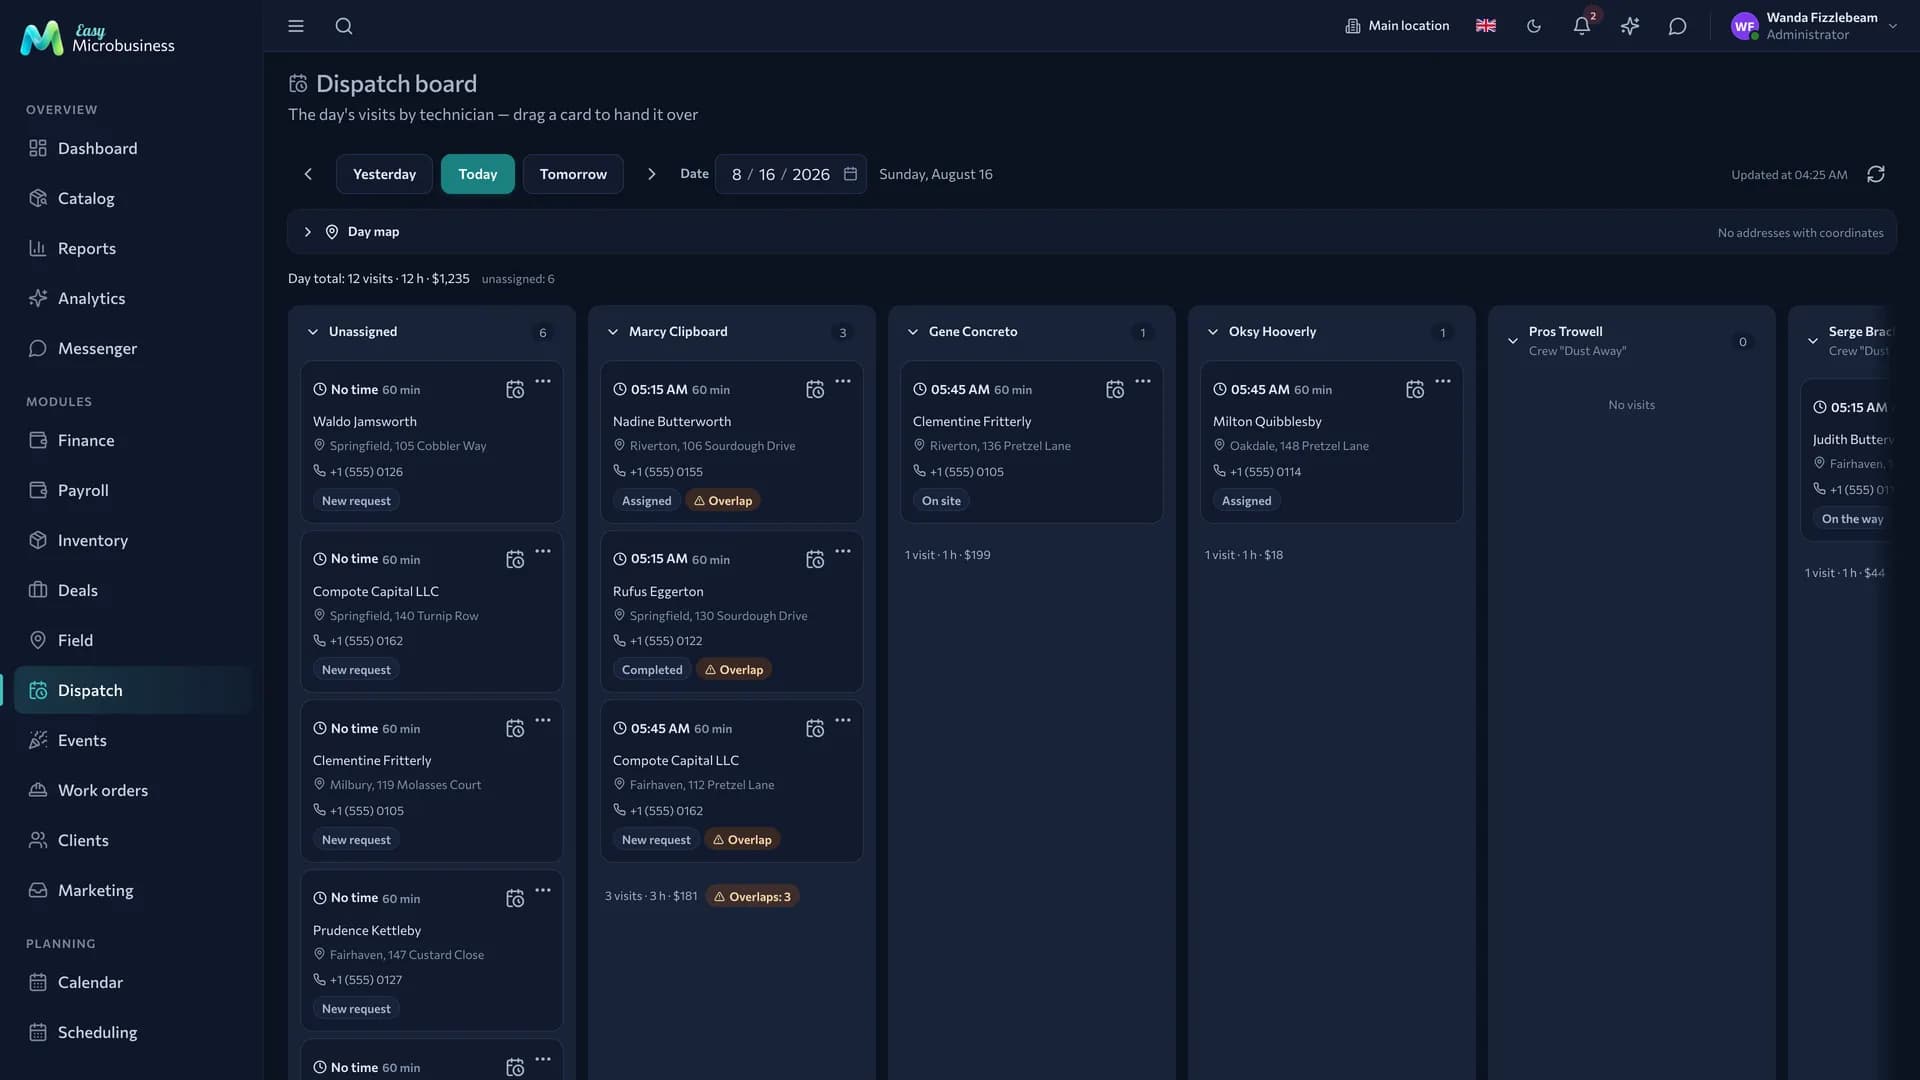Reschedule unassigned Compote Capital LLC visit
The width and height of the screenshot is (1920, 1080).
point(515,560)
